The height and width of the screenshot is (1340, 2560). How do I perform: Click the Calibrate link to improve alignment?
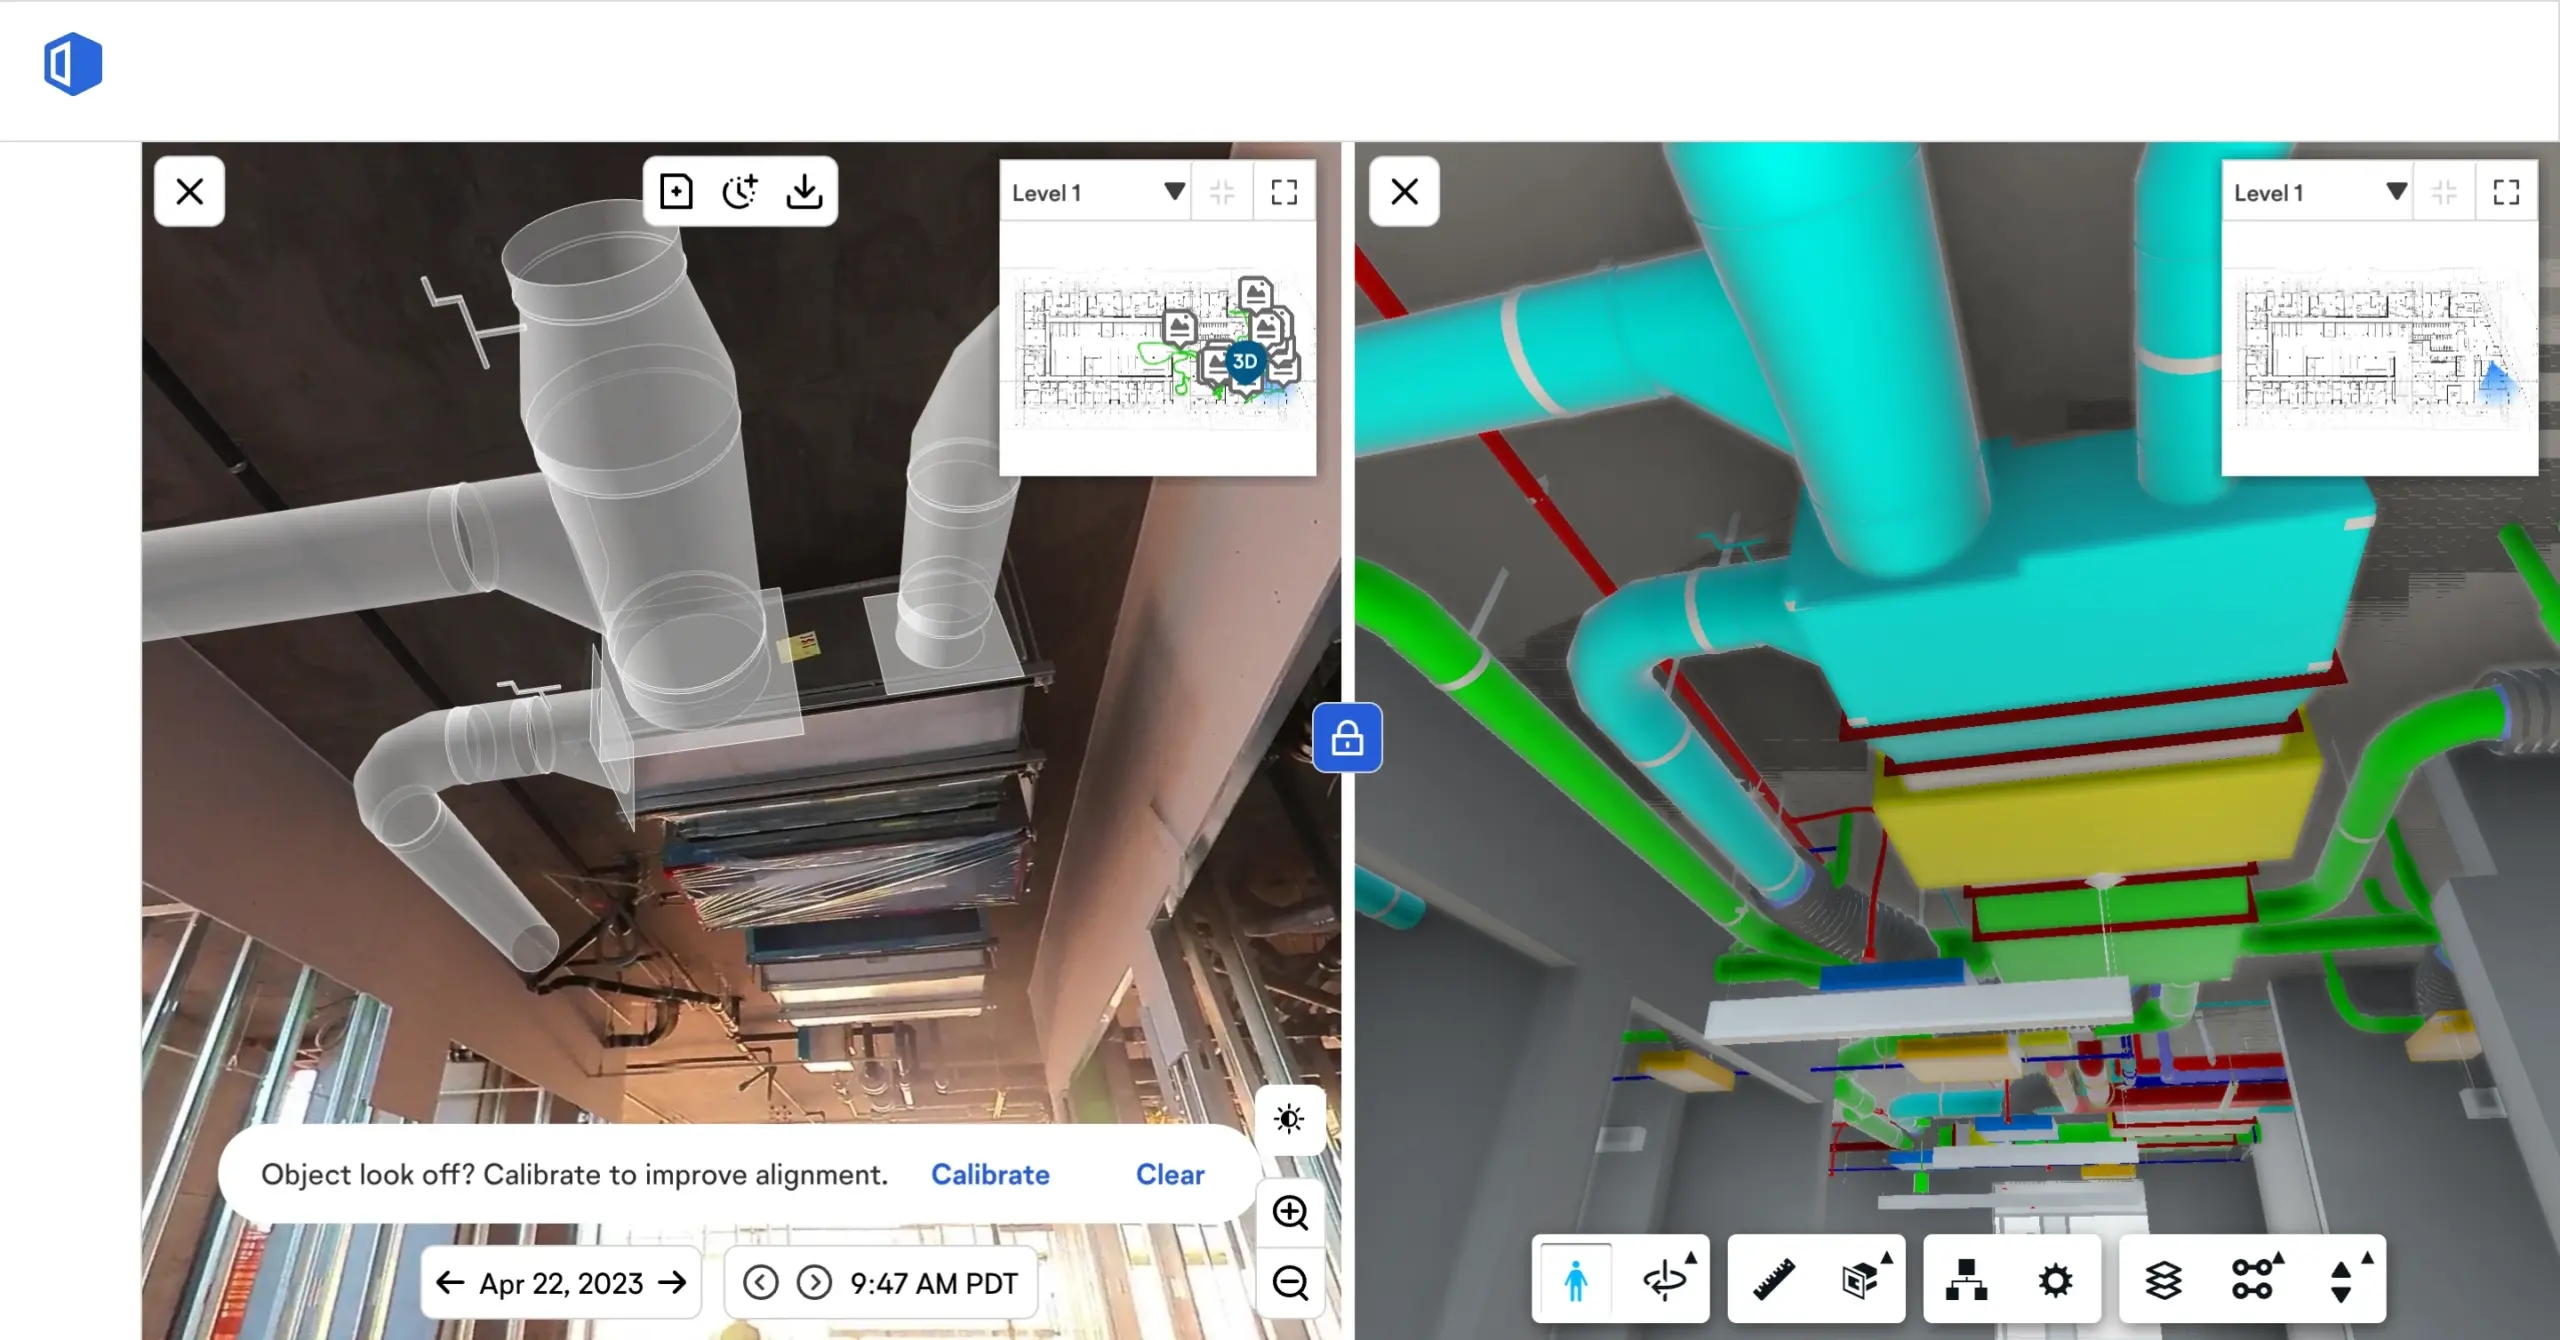(990, 1175)
